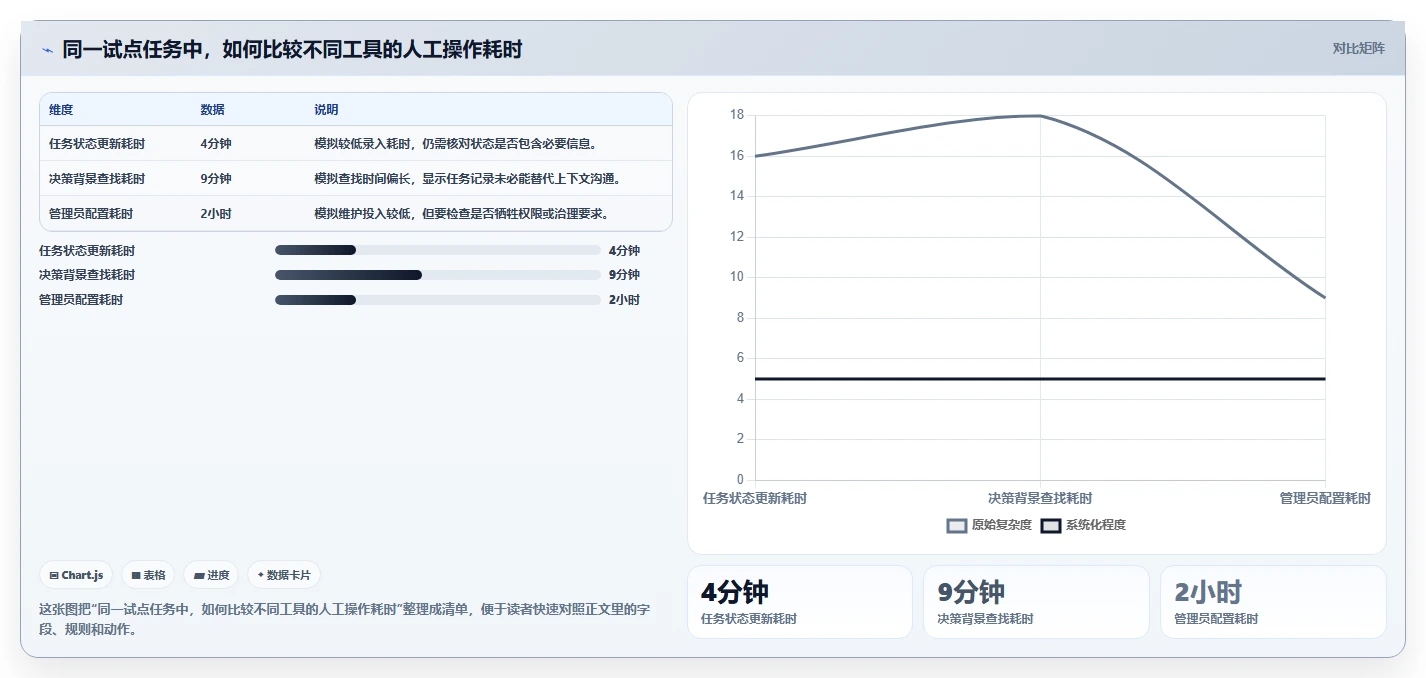The height and width of the screenshot is (678, 1426).
Task: Click x-axis label 任务状态更新耗时 on chart
Action: pos(755,498)
